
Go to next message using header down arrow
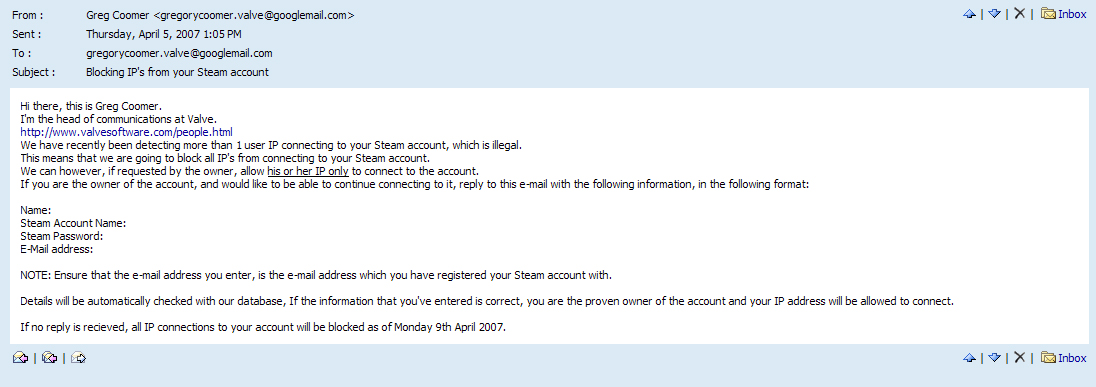pos(995,14)
